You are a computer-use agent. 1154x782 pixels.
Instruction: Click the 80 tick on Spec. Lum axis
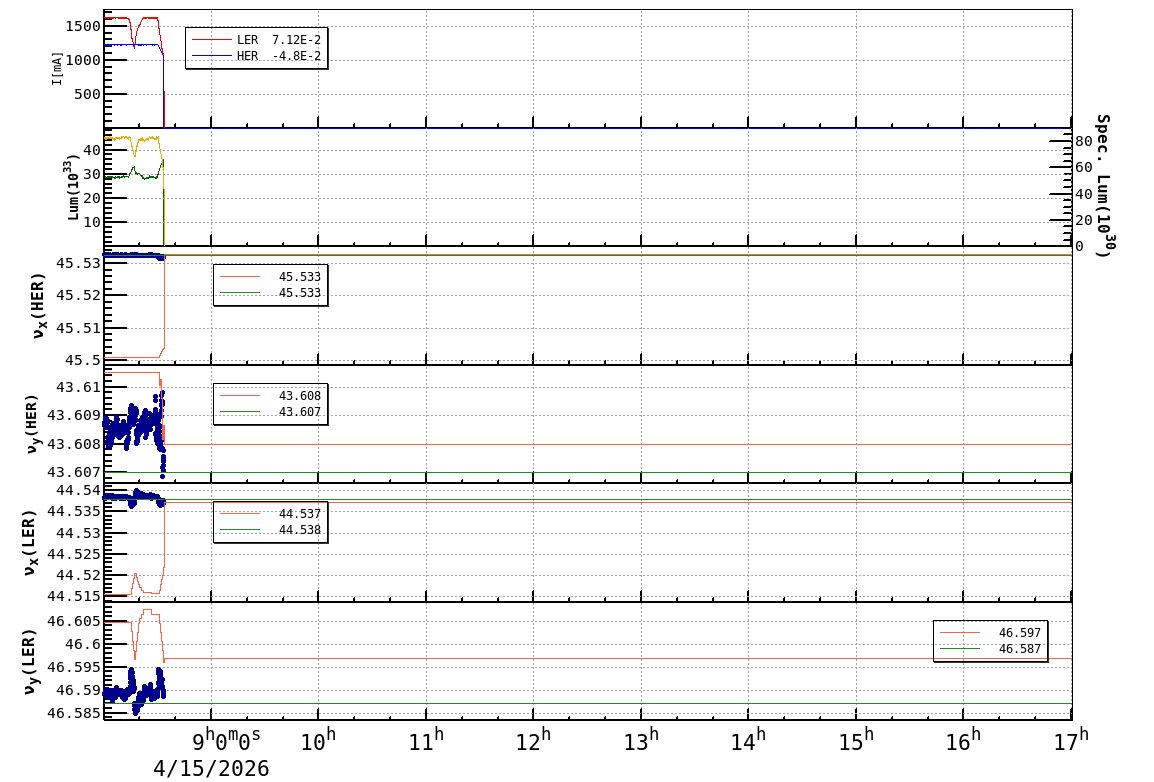1084,141
